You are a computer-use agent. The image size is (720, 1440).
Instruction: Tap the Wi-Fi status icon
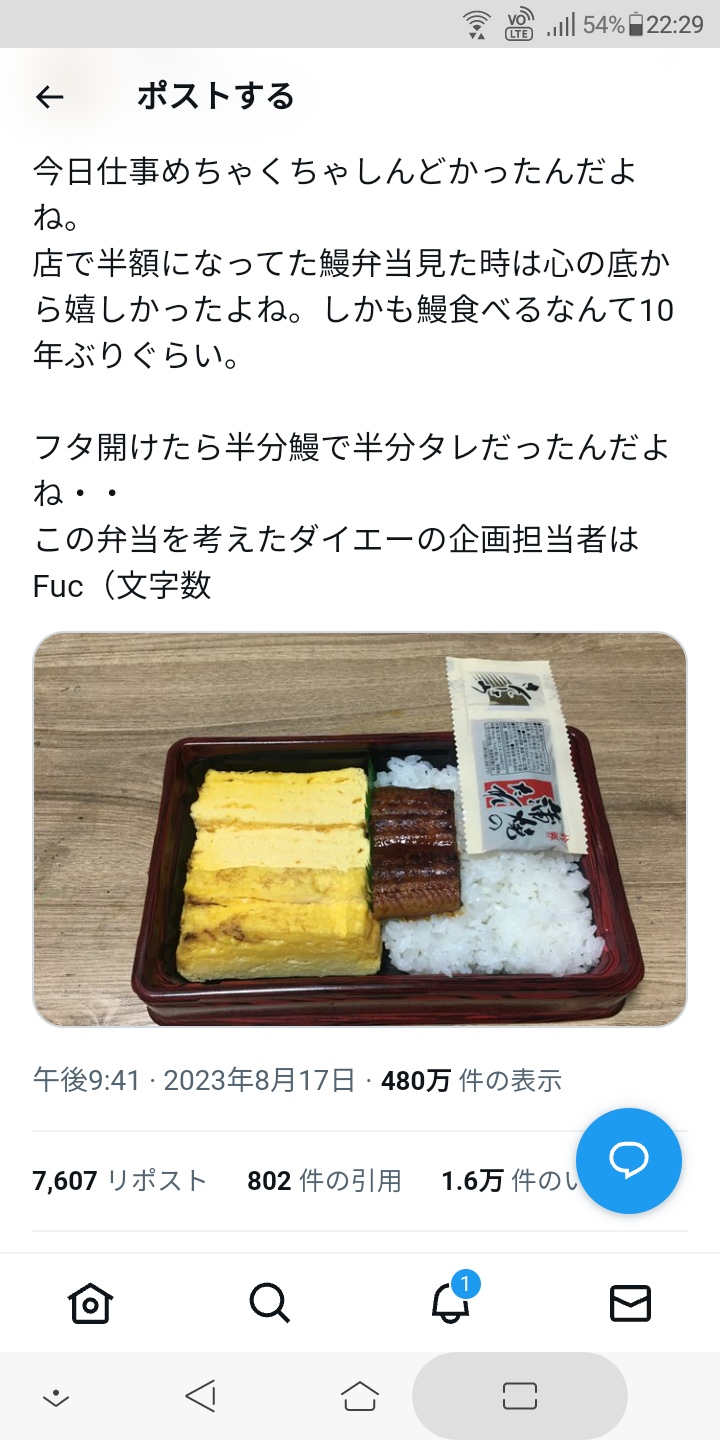pyautogui.click(x=478, y=25)
